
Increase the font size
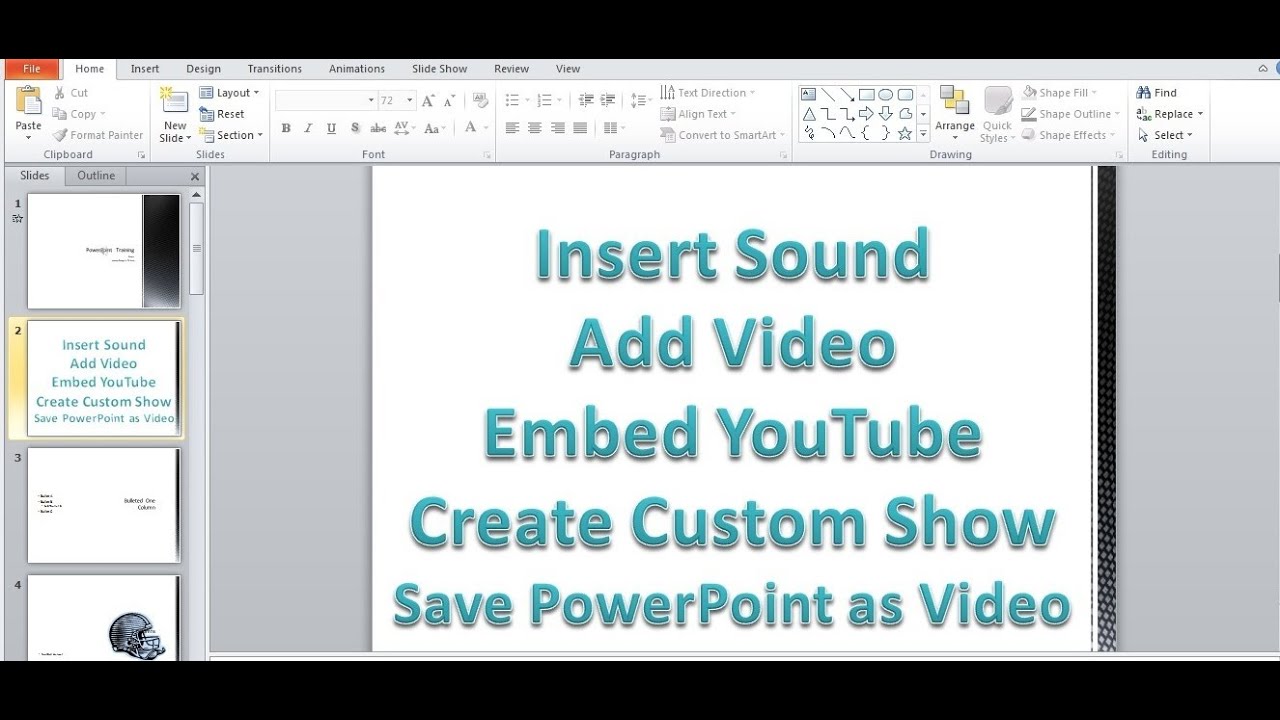click(x=428, y=100)
